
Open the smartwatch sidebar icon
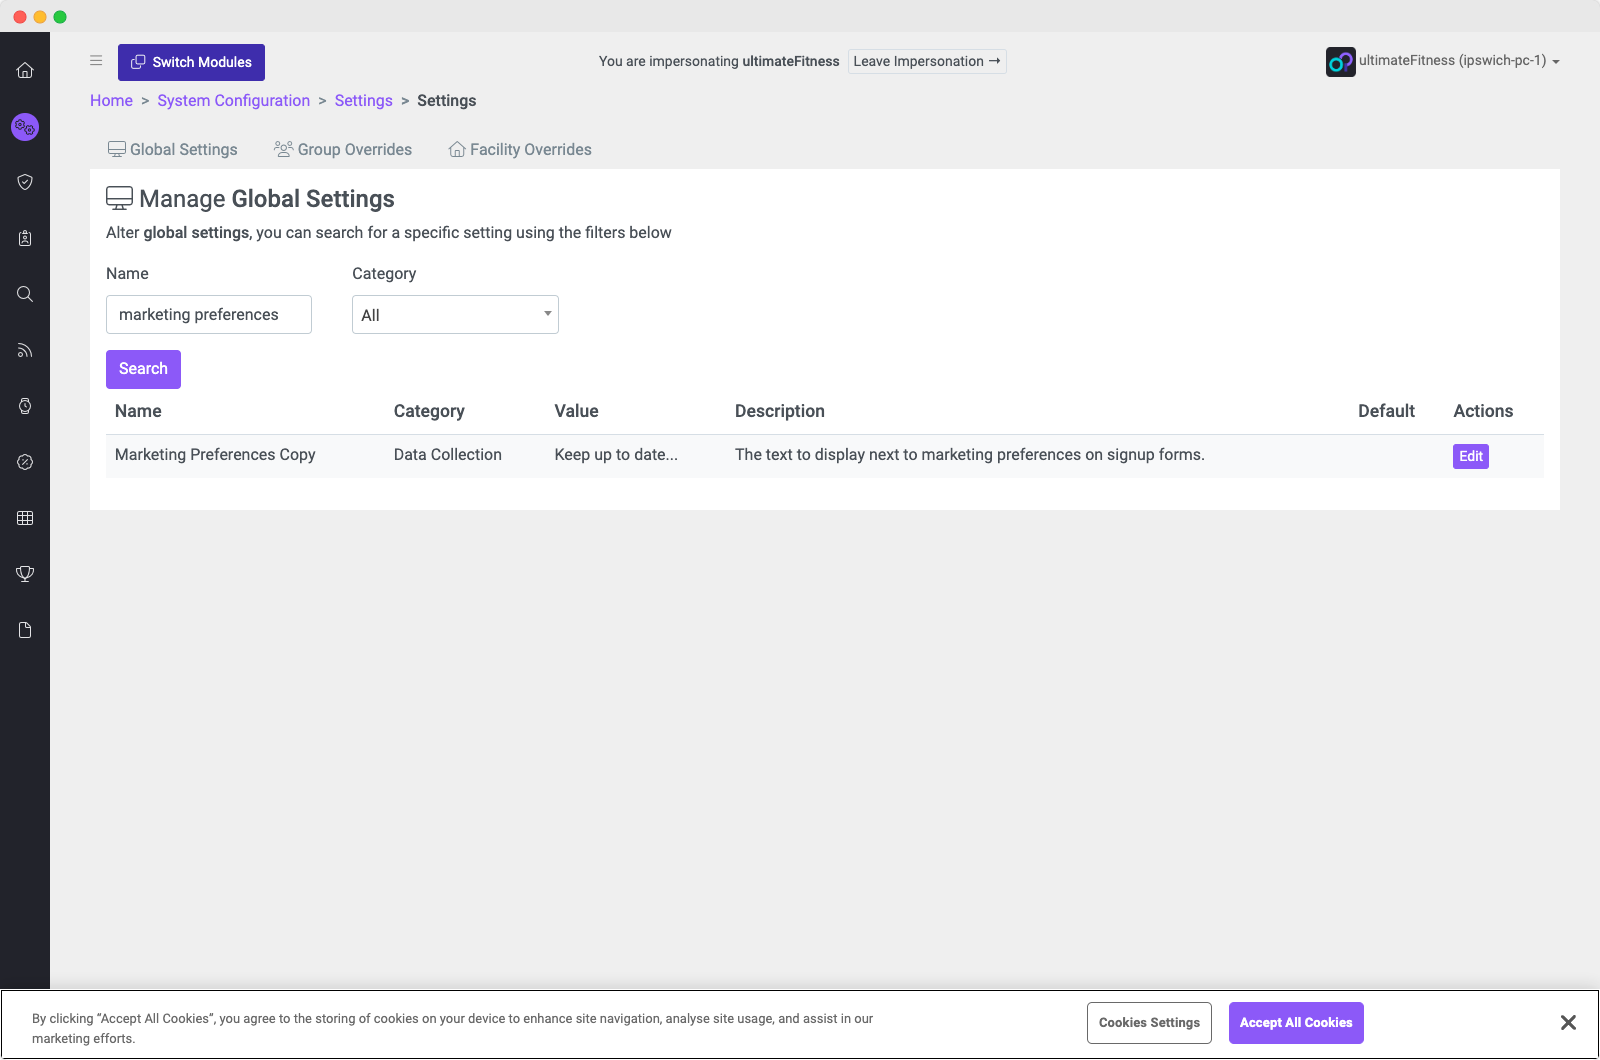[x=25, y=406]
